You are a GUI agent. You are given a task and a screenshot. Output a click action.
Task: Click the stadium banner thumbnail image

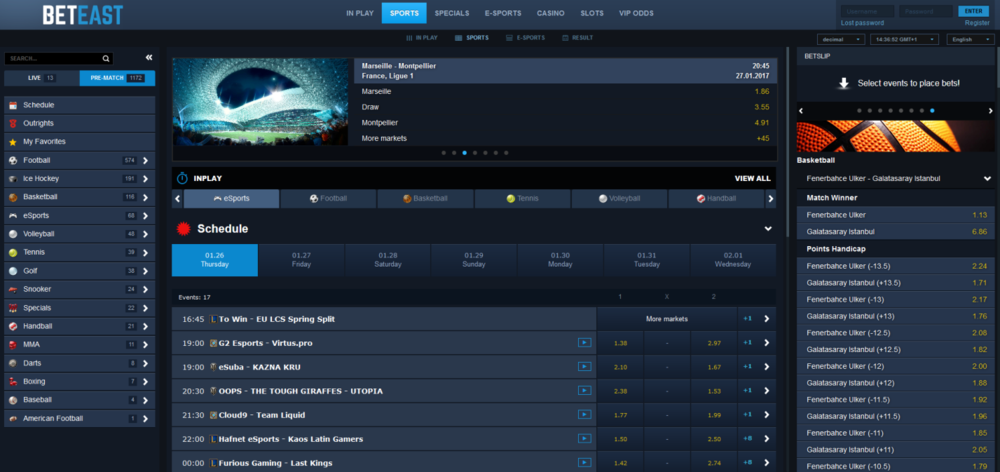(262, 101)
